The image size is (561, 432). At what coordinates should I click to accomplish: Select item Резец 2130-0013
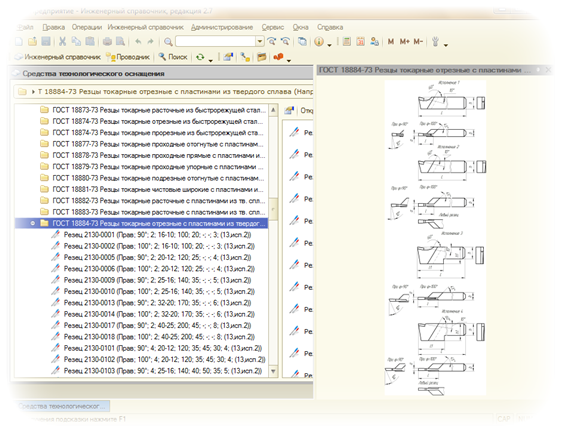[151, 303]
